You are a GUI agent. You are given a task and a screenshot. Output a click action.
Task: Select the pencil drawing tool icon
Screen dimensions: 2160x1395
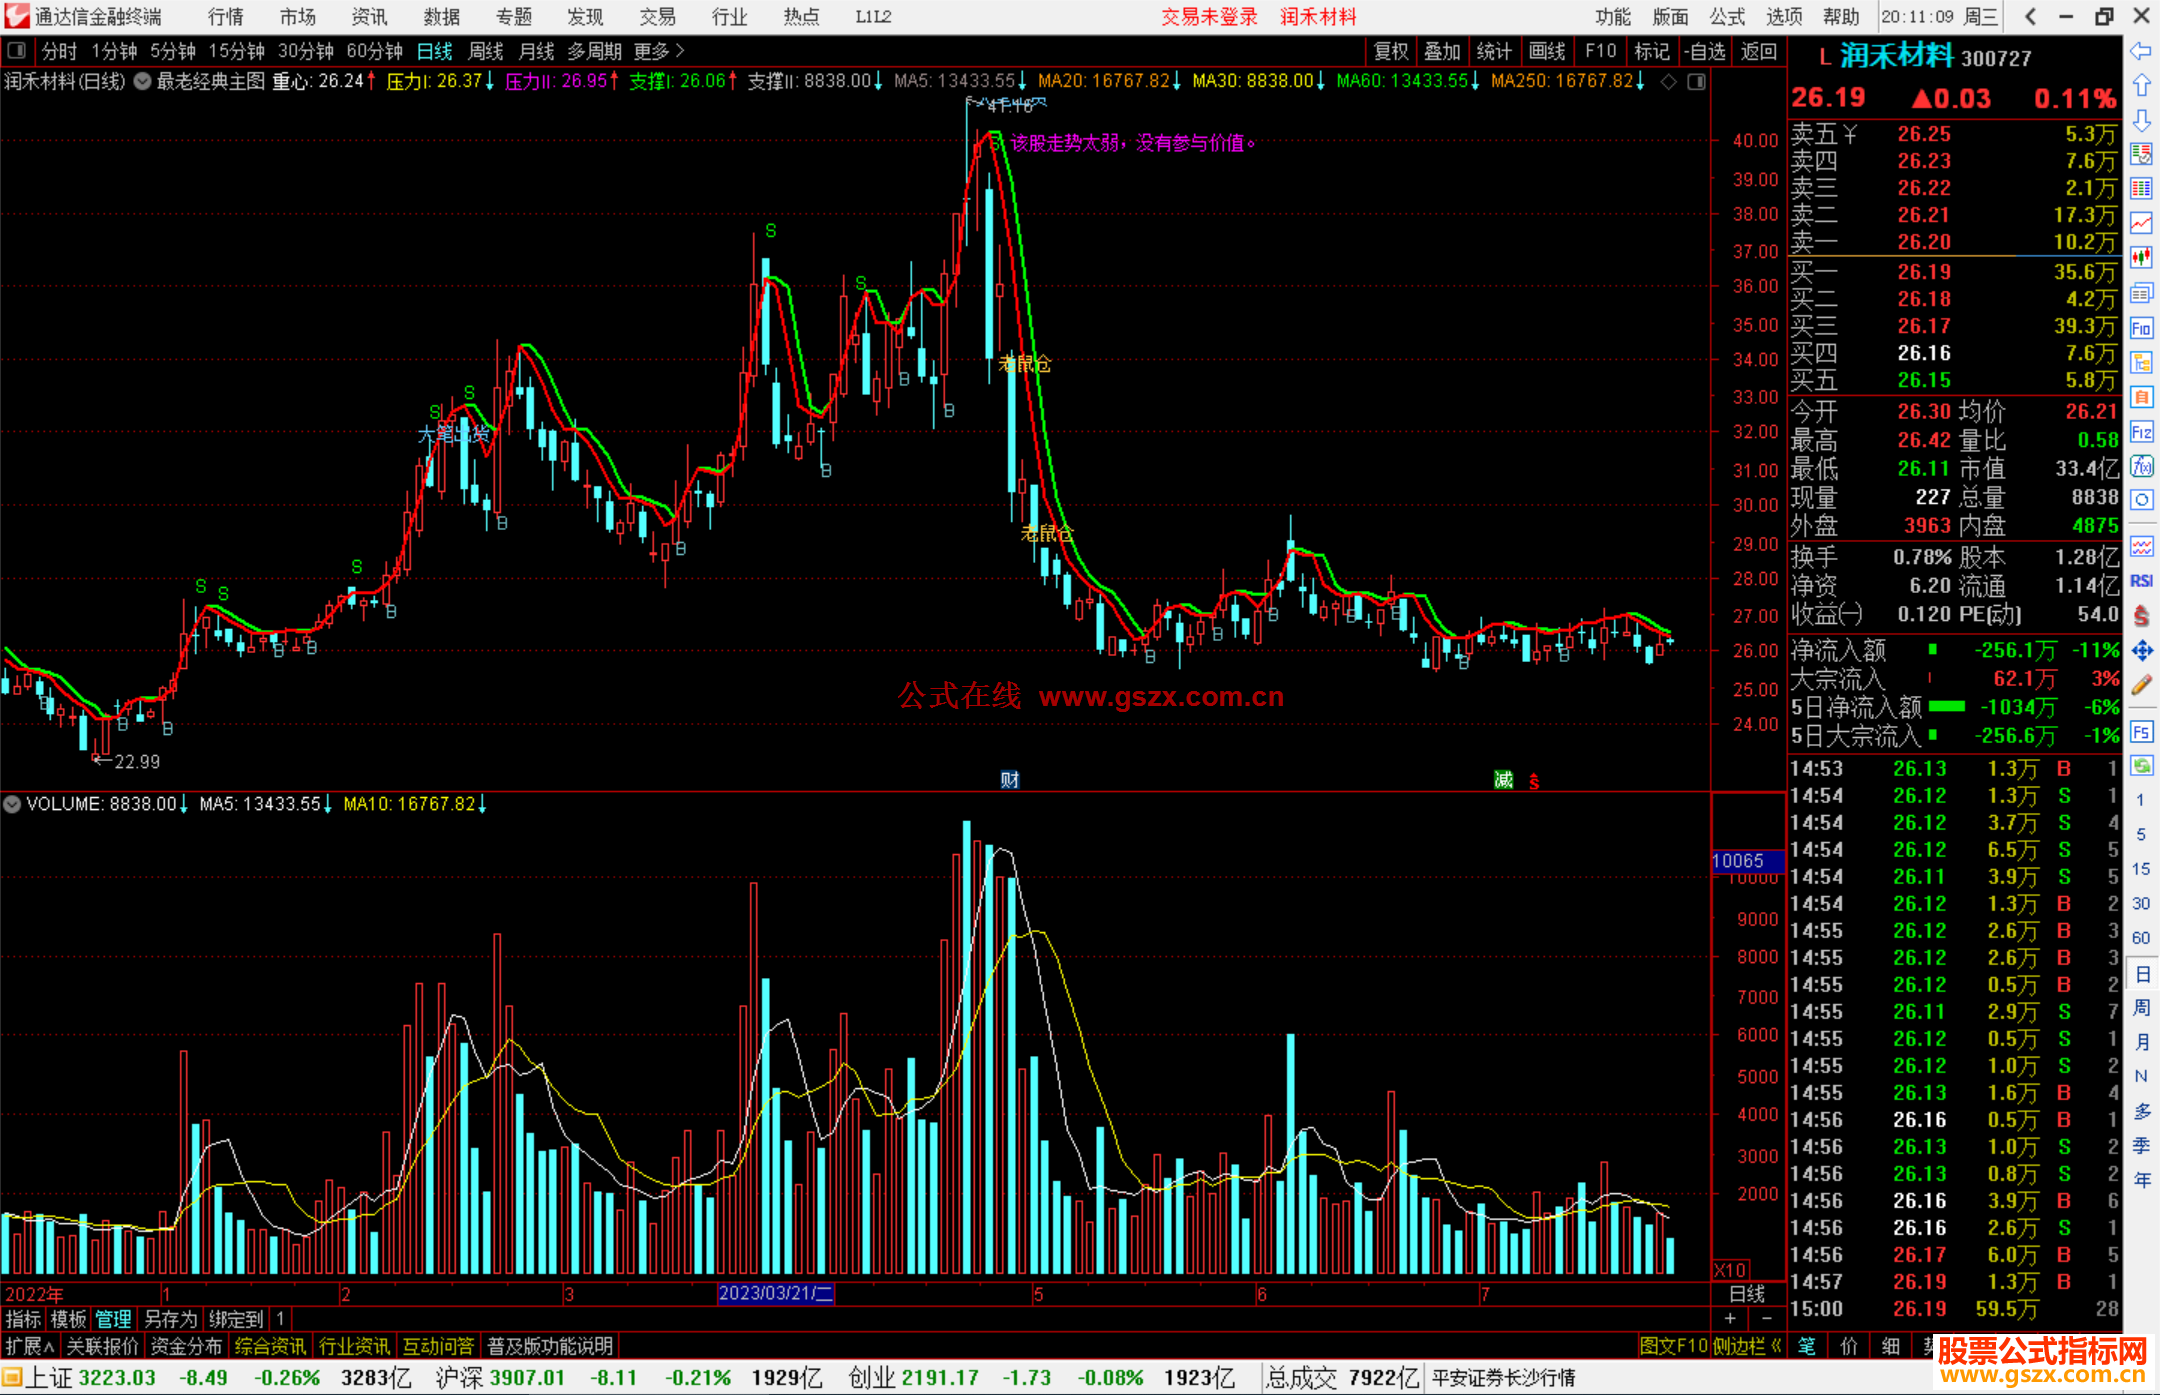(x=2141, y=685)
